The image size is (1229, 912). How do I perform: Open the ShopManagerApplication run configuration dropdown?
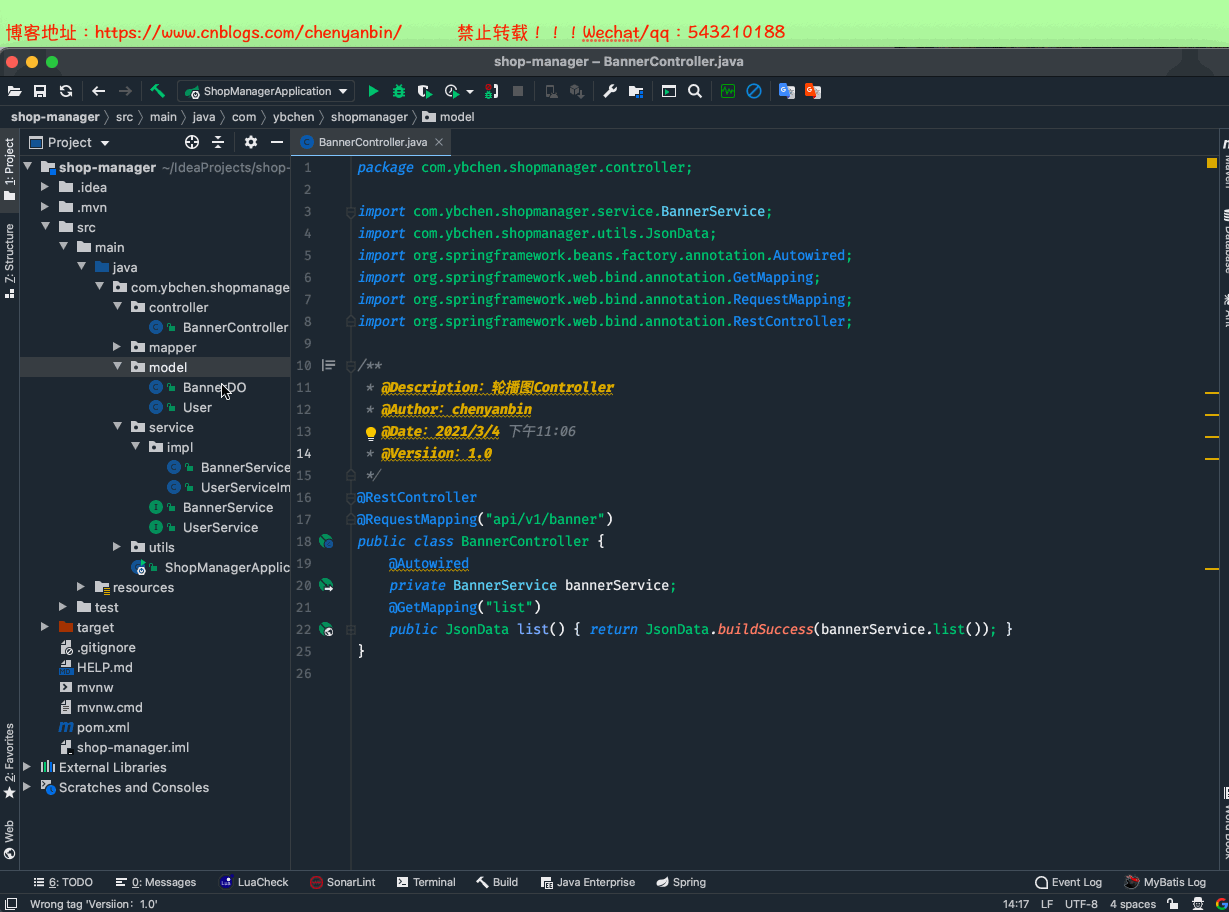tap(266, 91)
